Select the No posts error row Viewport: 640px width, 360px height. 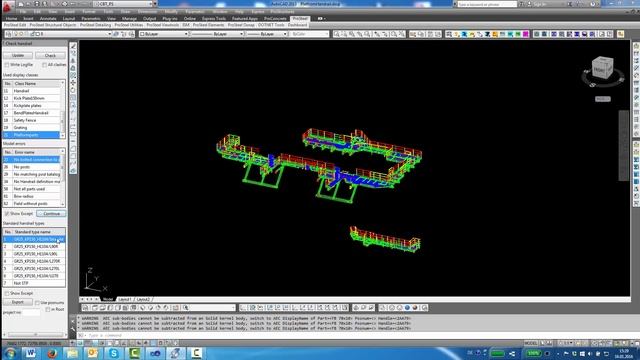coord(32,167)
